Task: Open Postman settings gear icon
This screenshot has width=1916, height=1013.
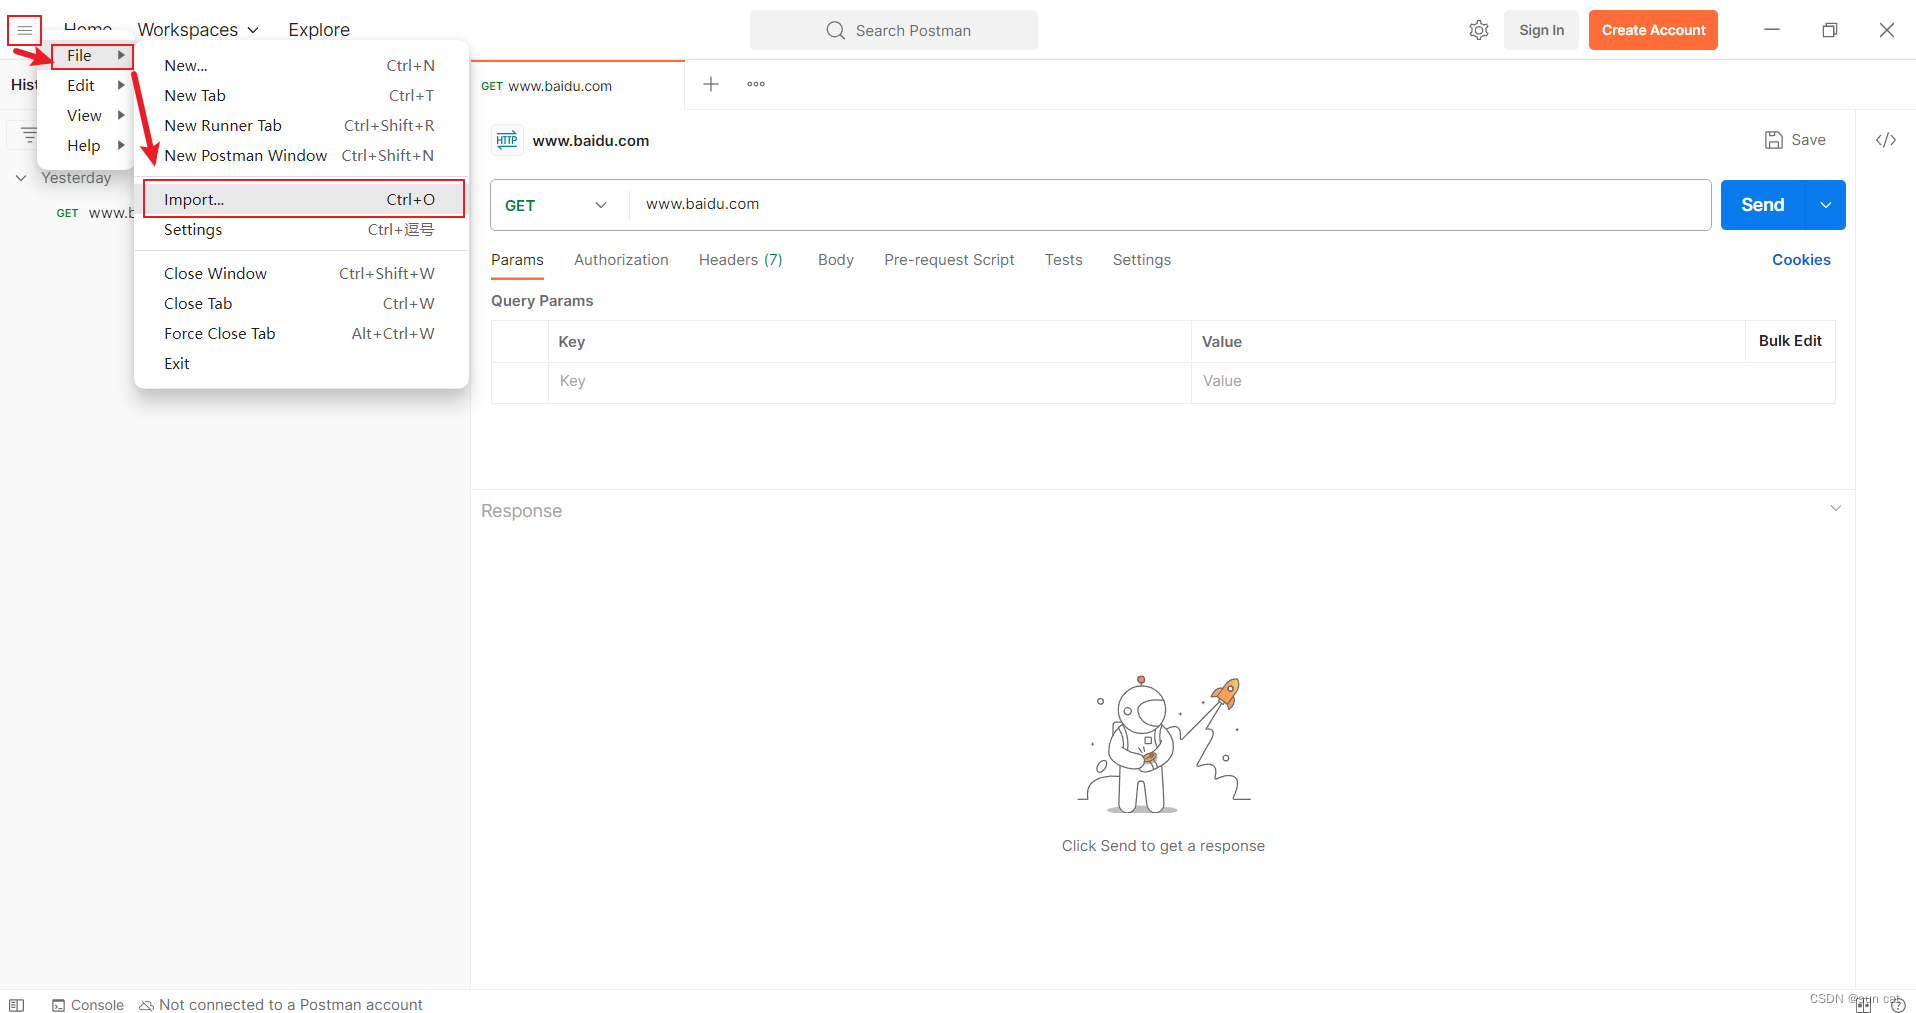Action: click(1479, 30)
